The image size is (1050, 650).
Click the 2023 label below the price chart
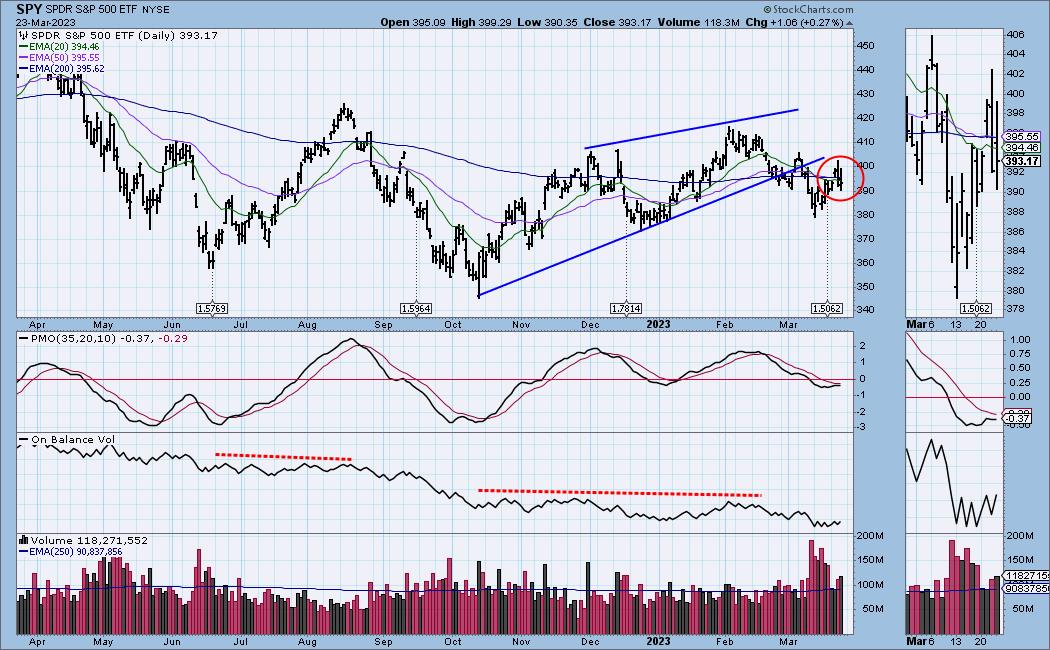click(658, 324)
